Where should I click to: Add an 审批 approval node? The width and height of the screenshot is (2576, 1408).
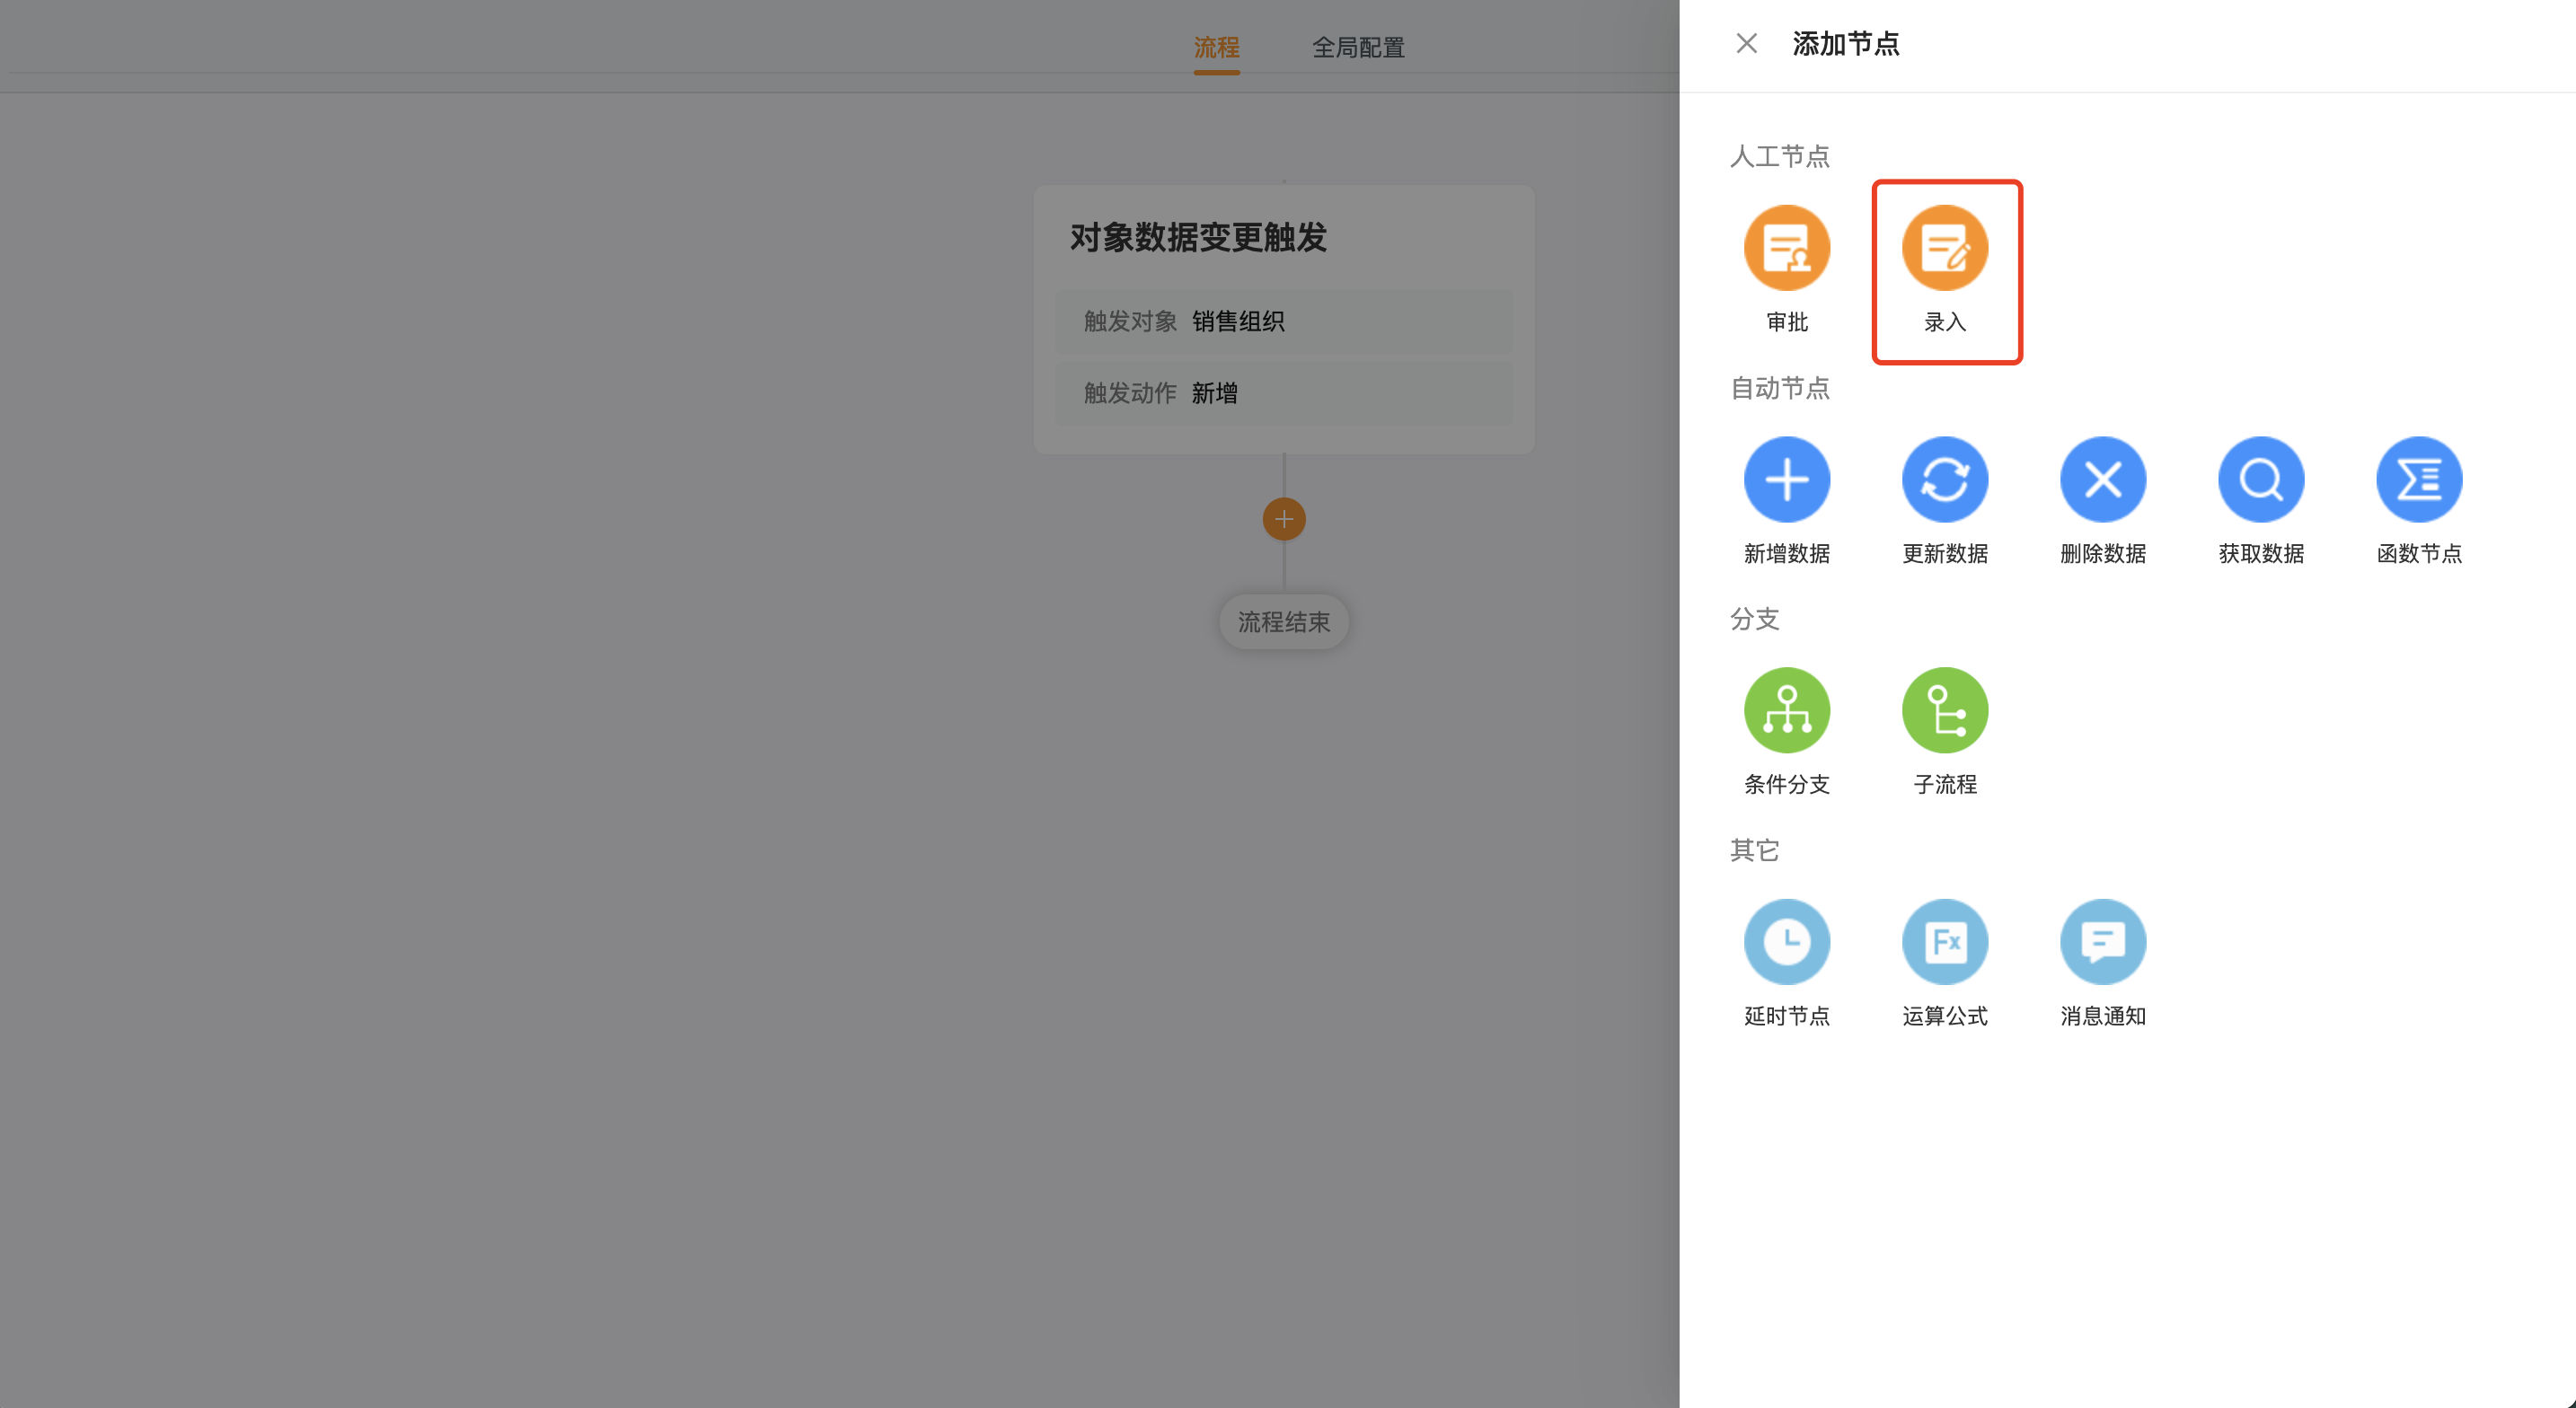point(1786,248)
